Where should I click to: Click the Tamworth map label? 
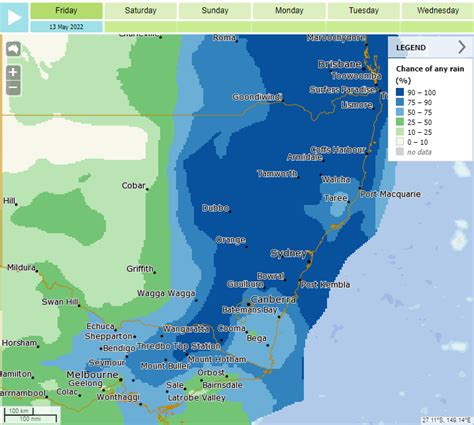(277, 174)
